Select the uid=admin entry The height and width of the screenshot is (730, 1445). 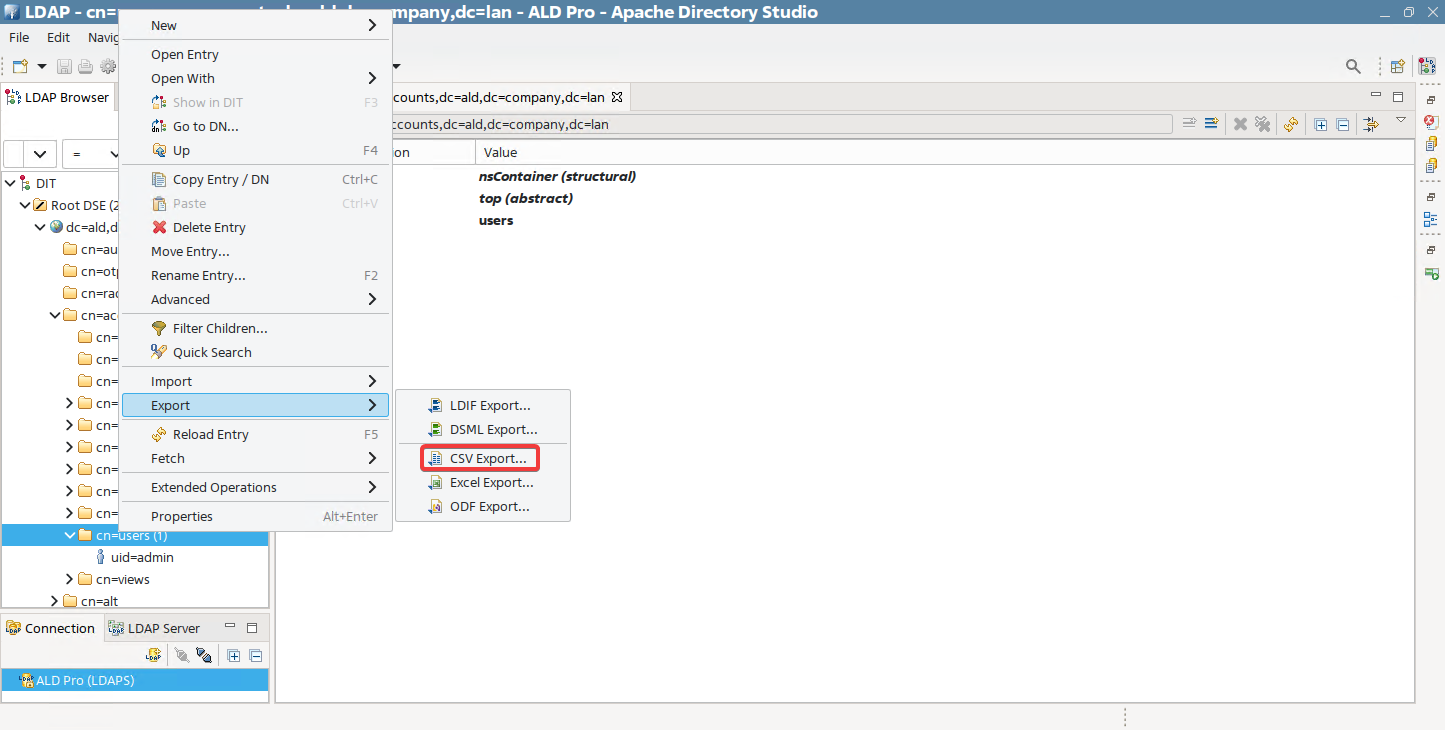pyautogui.click(x=142, y=557)
